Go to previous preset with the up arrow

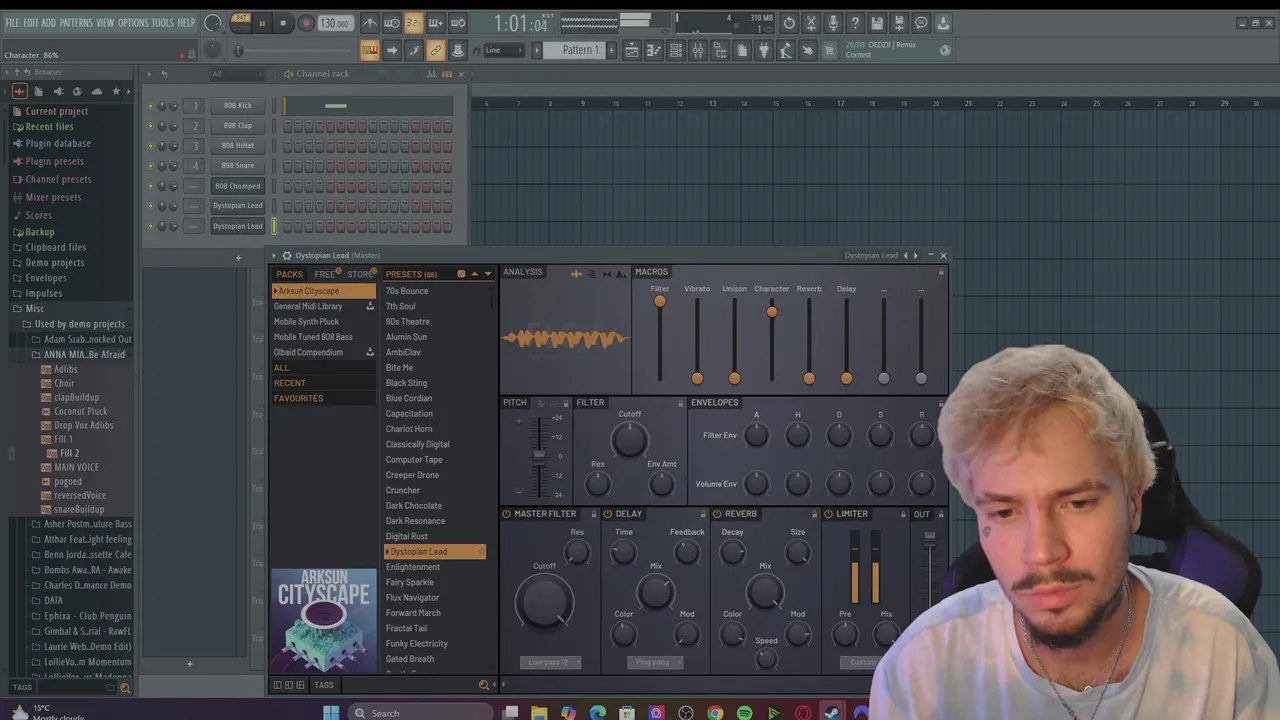click(x=475, y=274)
